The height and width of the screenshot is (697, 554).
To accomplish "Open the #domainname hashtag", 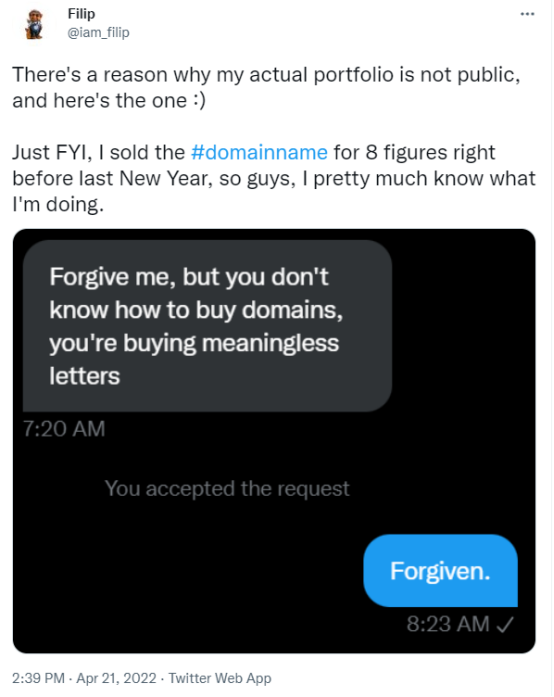I will (x=259, y=152).
